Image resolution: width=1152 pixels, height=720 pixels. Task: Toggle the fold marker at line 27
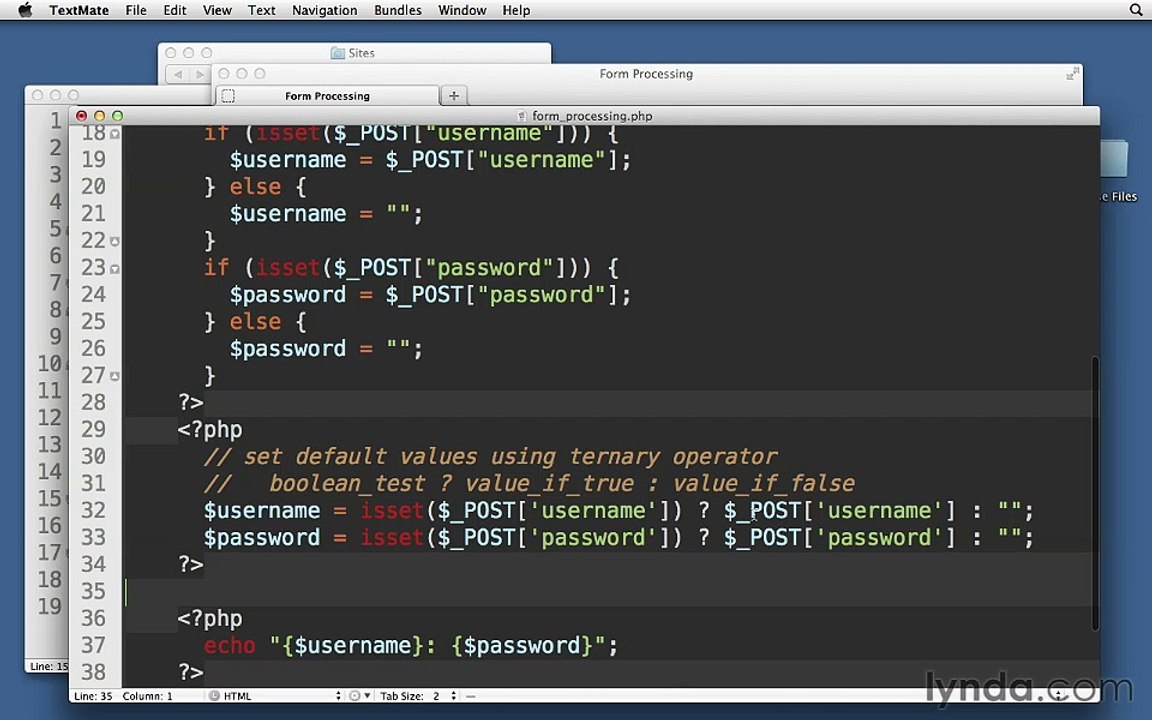click(x=115, y=376)
